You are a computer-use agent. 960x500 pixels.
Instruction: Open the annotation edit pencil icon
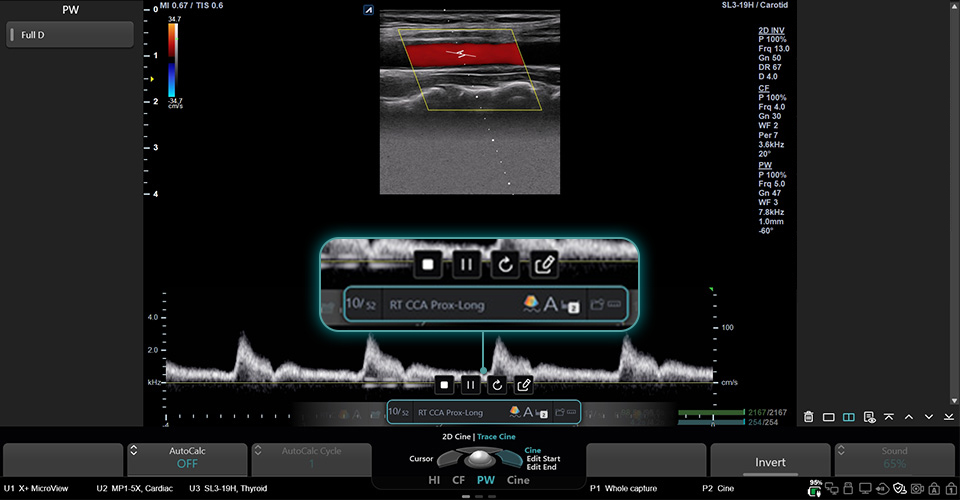coord(523,384)
